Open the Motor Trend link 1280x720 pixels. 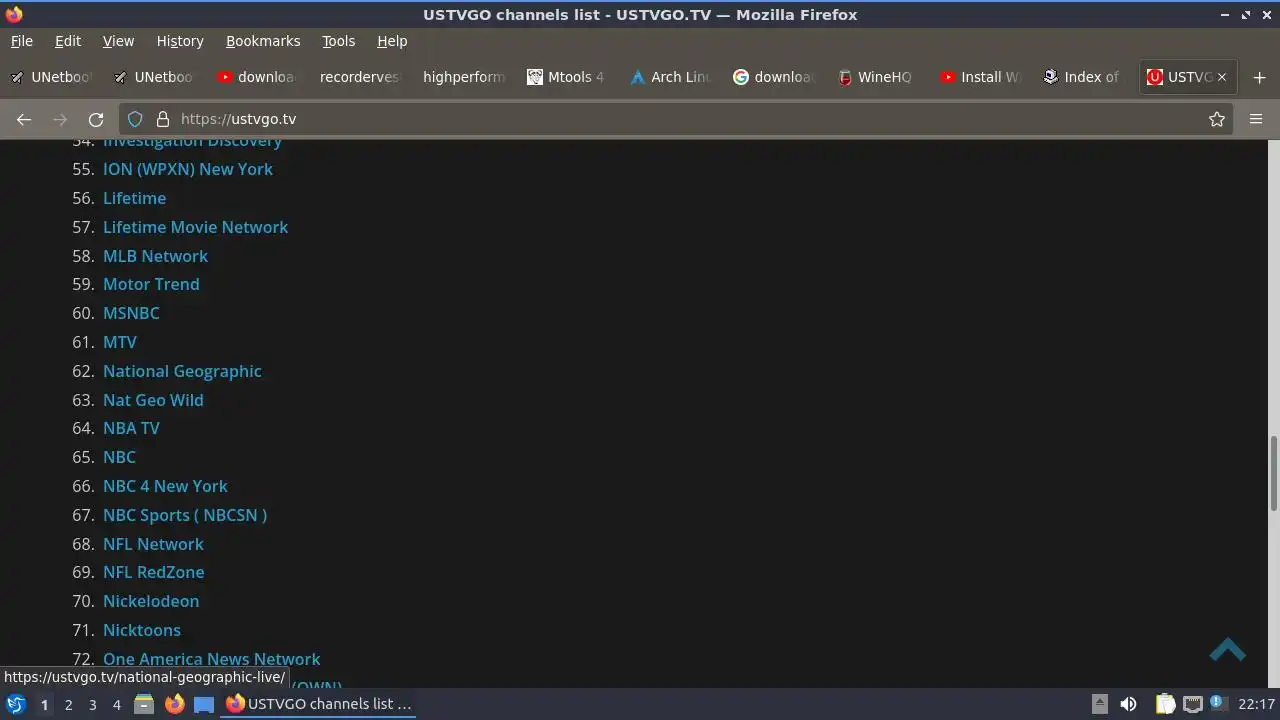coord(151,284)
